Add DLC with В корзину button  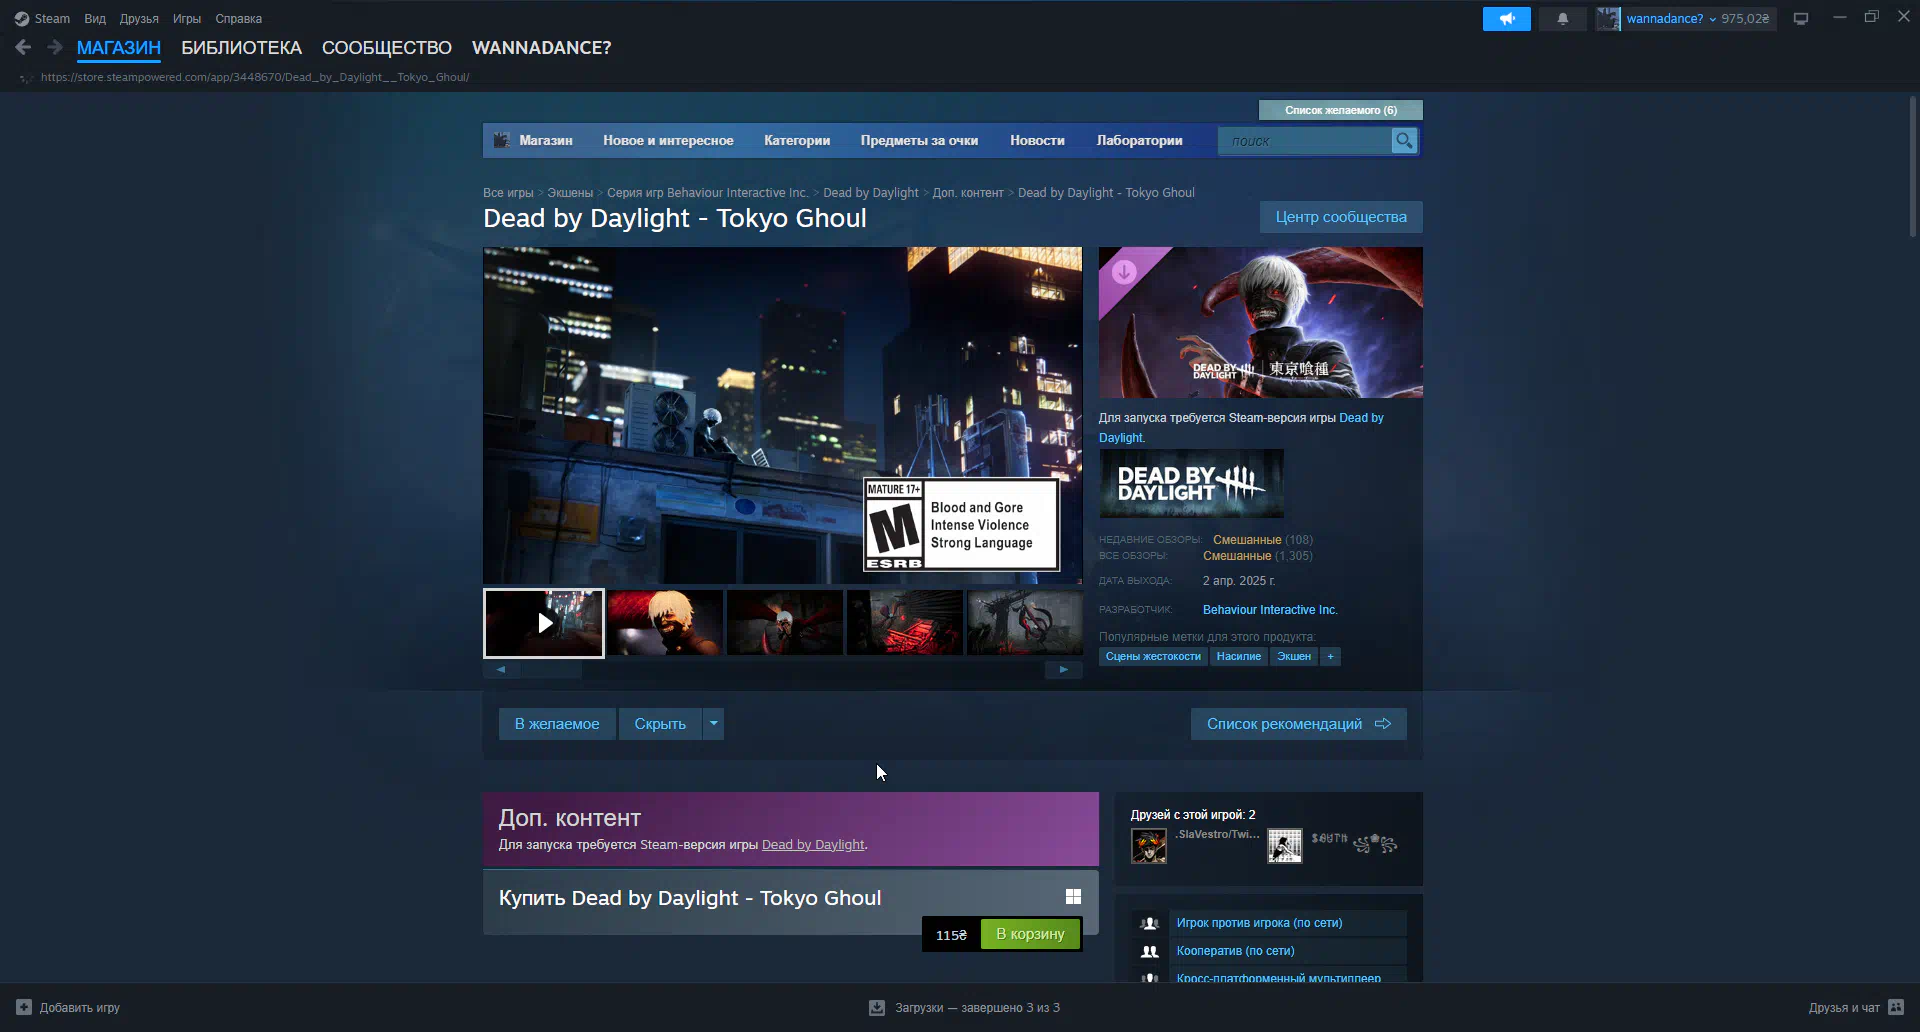click(x=1030, y=934)
